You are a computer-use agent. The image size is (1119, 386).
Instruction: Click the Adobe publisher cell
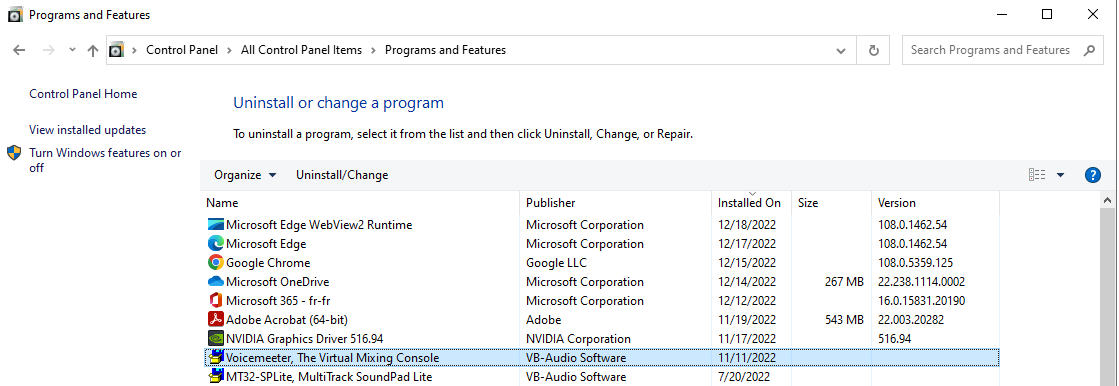[544, 320]
